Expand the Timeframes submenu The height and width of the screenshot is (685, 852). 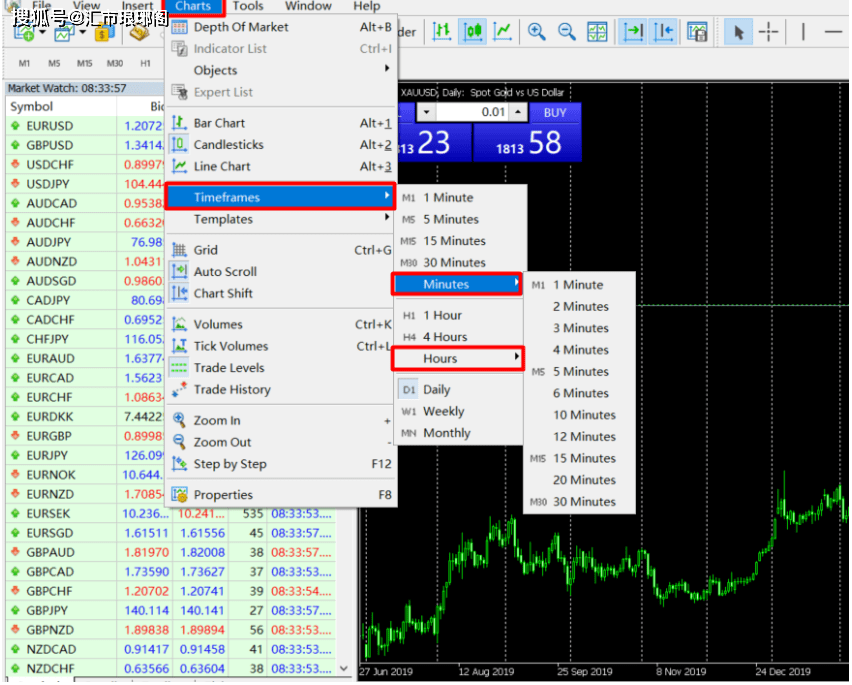[281, 197]
